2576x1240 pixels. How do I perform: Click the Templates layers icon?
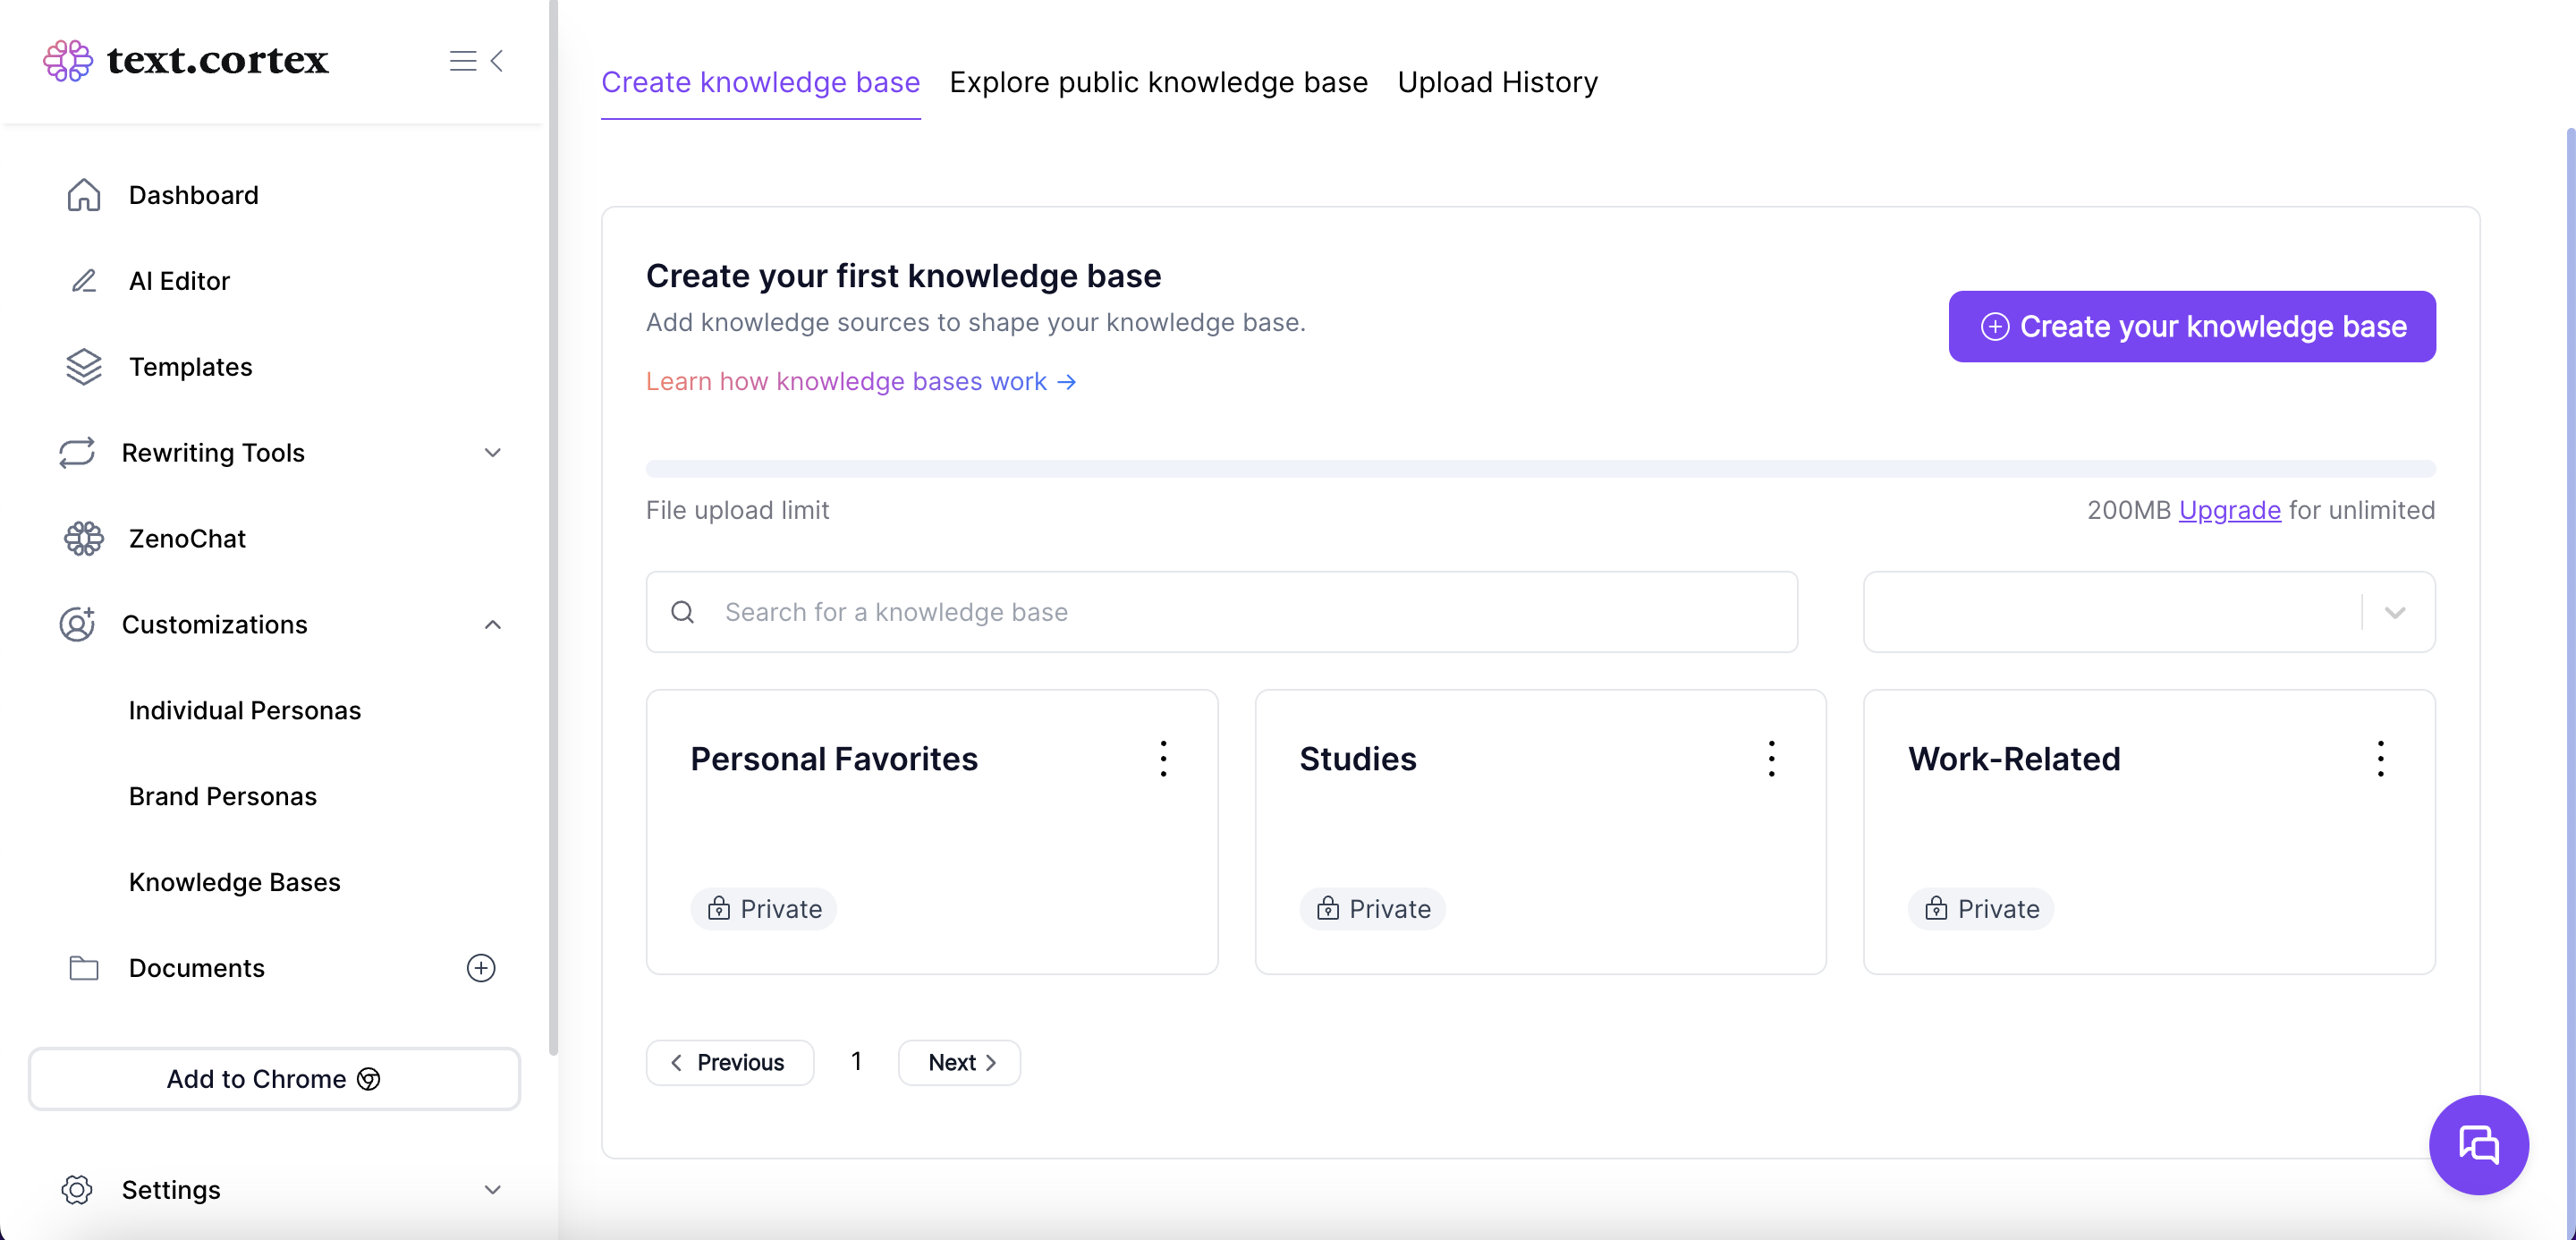click(84, 367)
